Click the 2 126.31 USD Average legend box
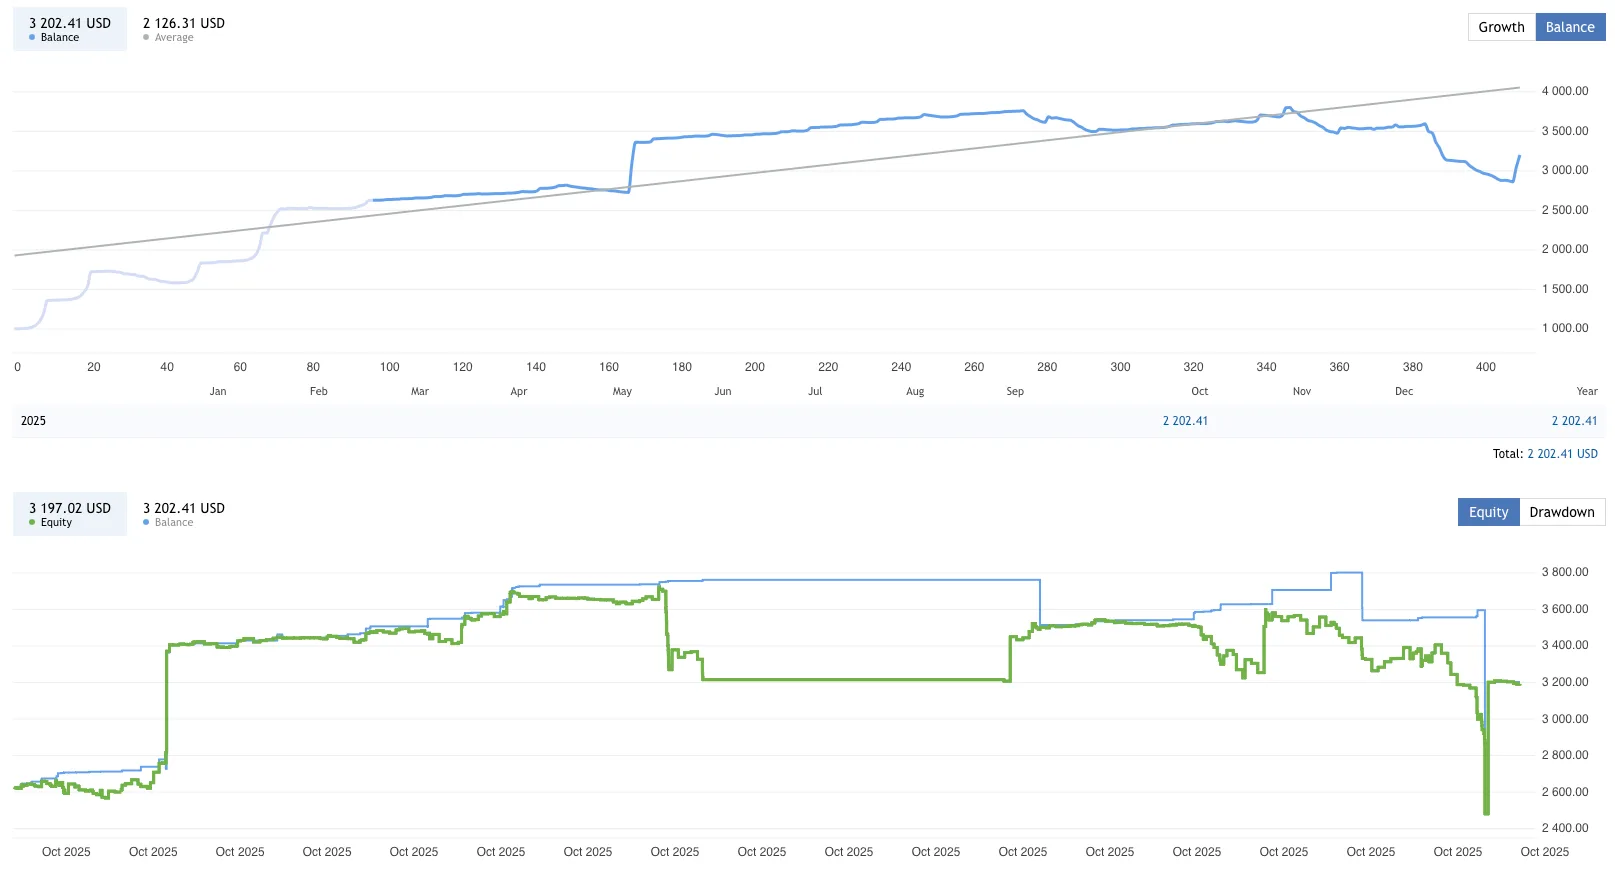 pyautogui.click(x=183, y=28)
